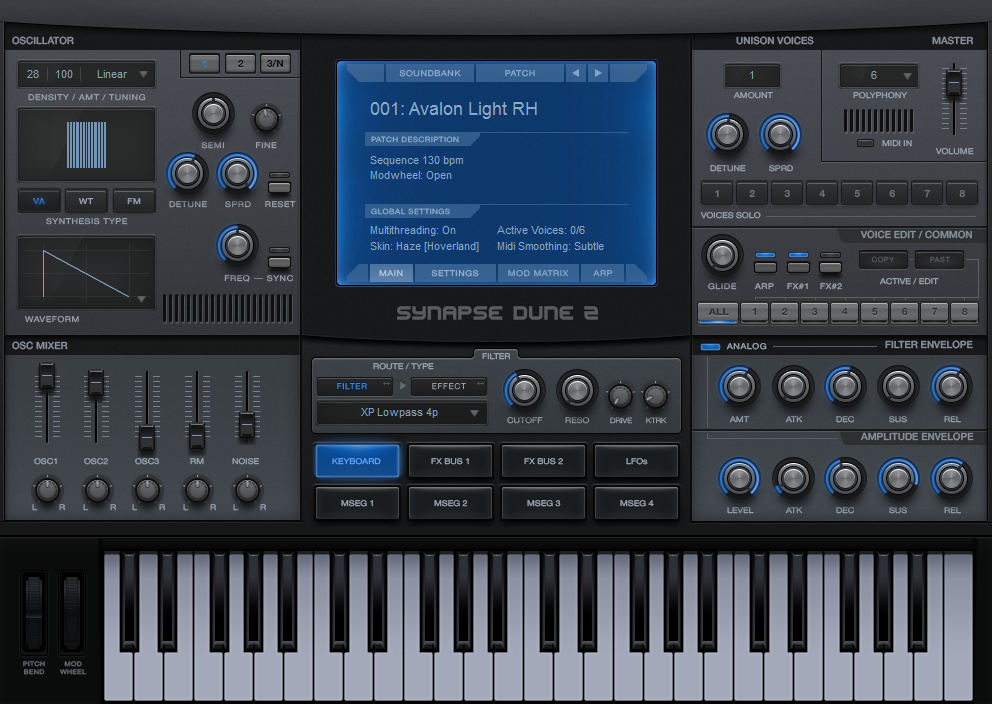
Task: Click the PITCH BEND wheel
Action: tap(34, 614)
